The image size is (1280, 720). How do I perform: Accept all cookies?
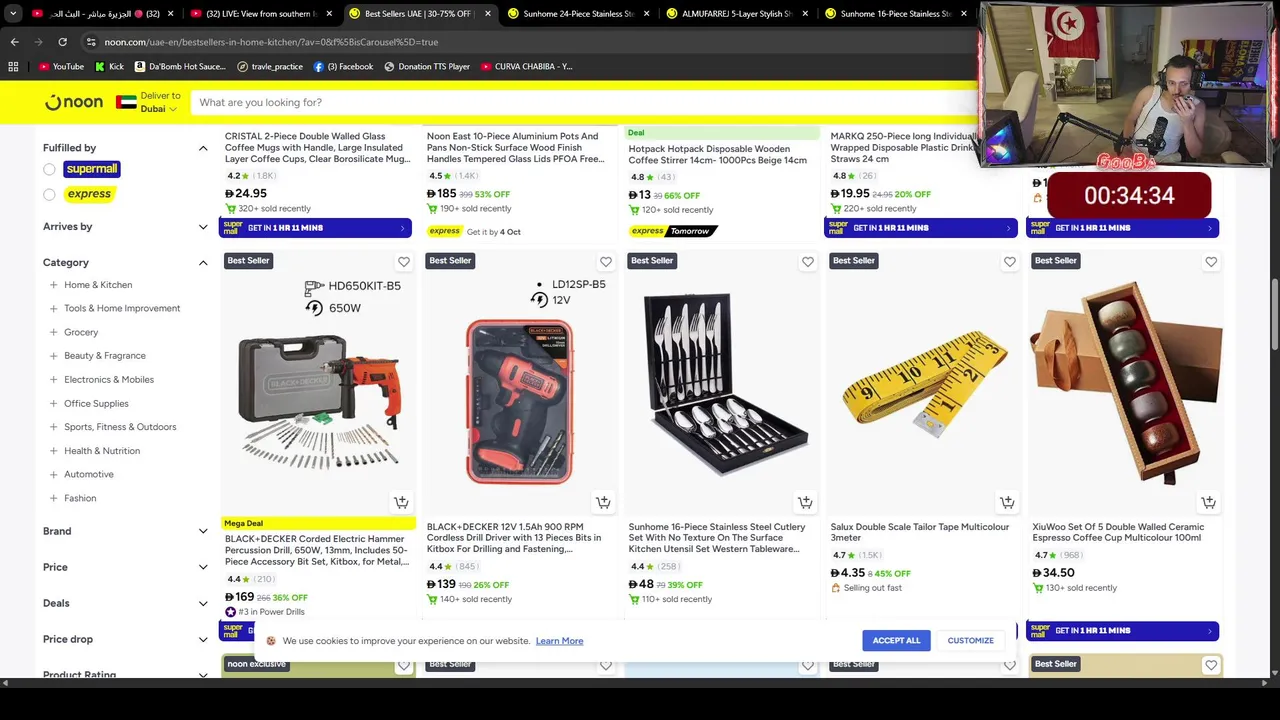(x=896, y=640)
